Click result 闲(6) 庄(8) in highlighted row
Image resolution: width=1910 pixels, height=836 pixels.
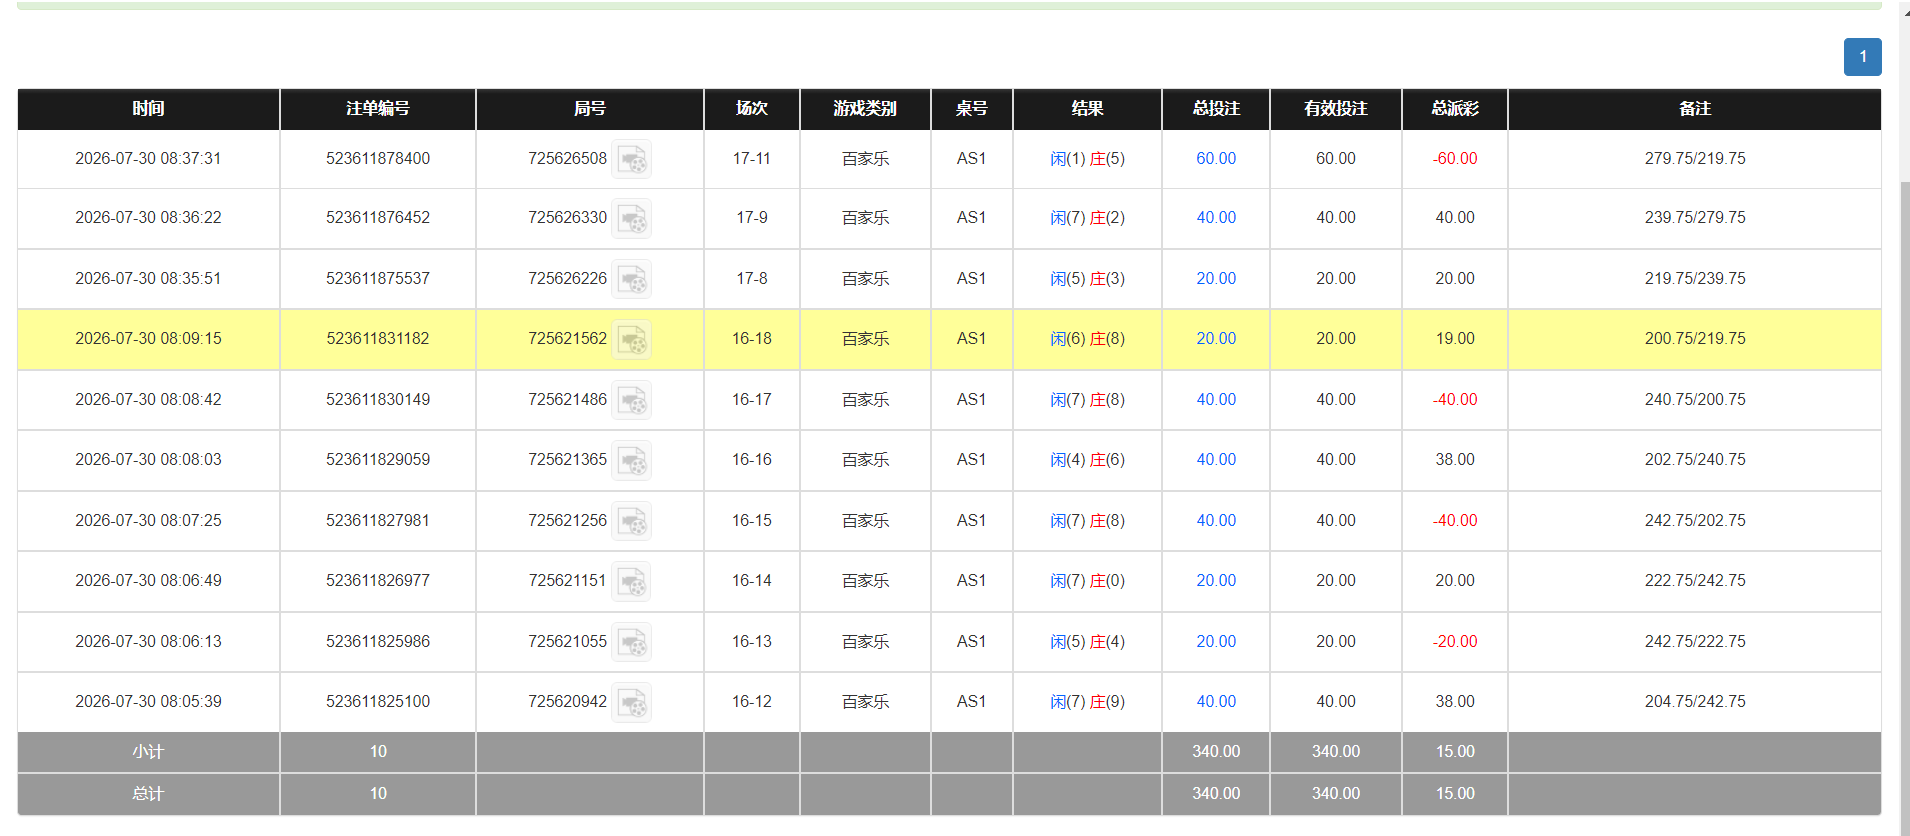click(x=1087, y=339)
